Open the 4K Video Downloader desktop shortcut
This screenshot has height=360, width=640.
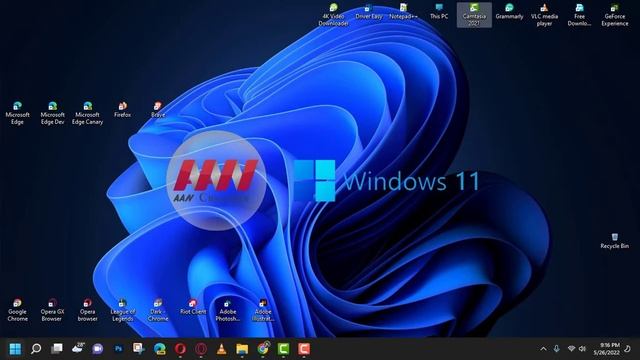click(333, 15)
